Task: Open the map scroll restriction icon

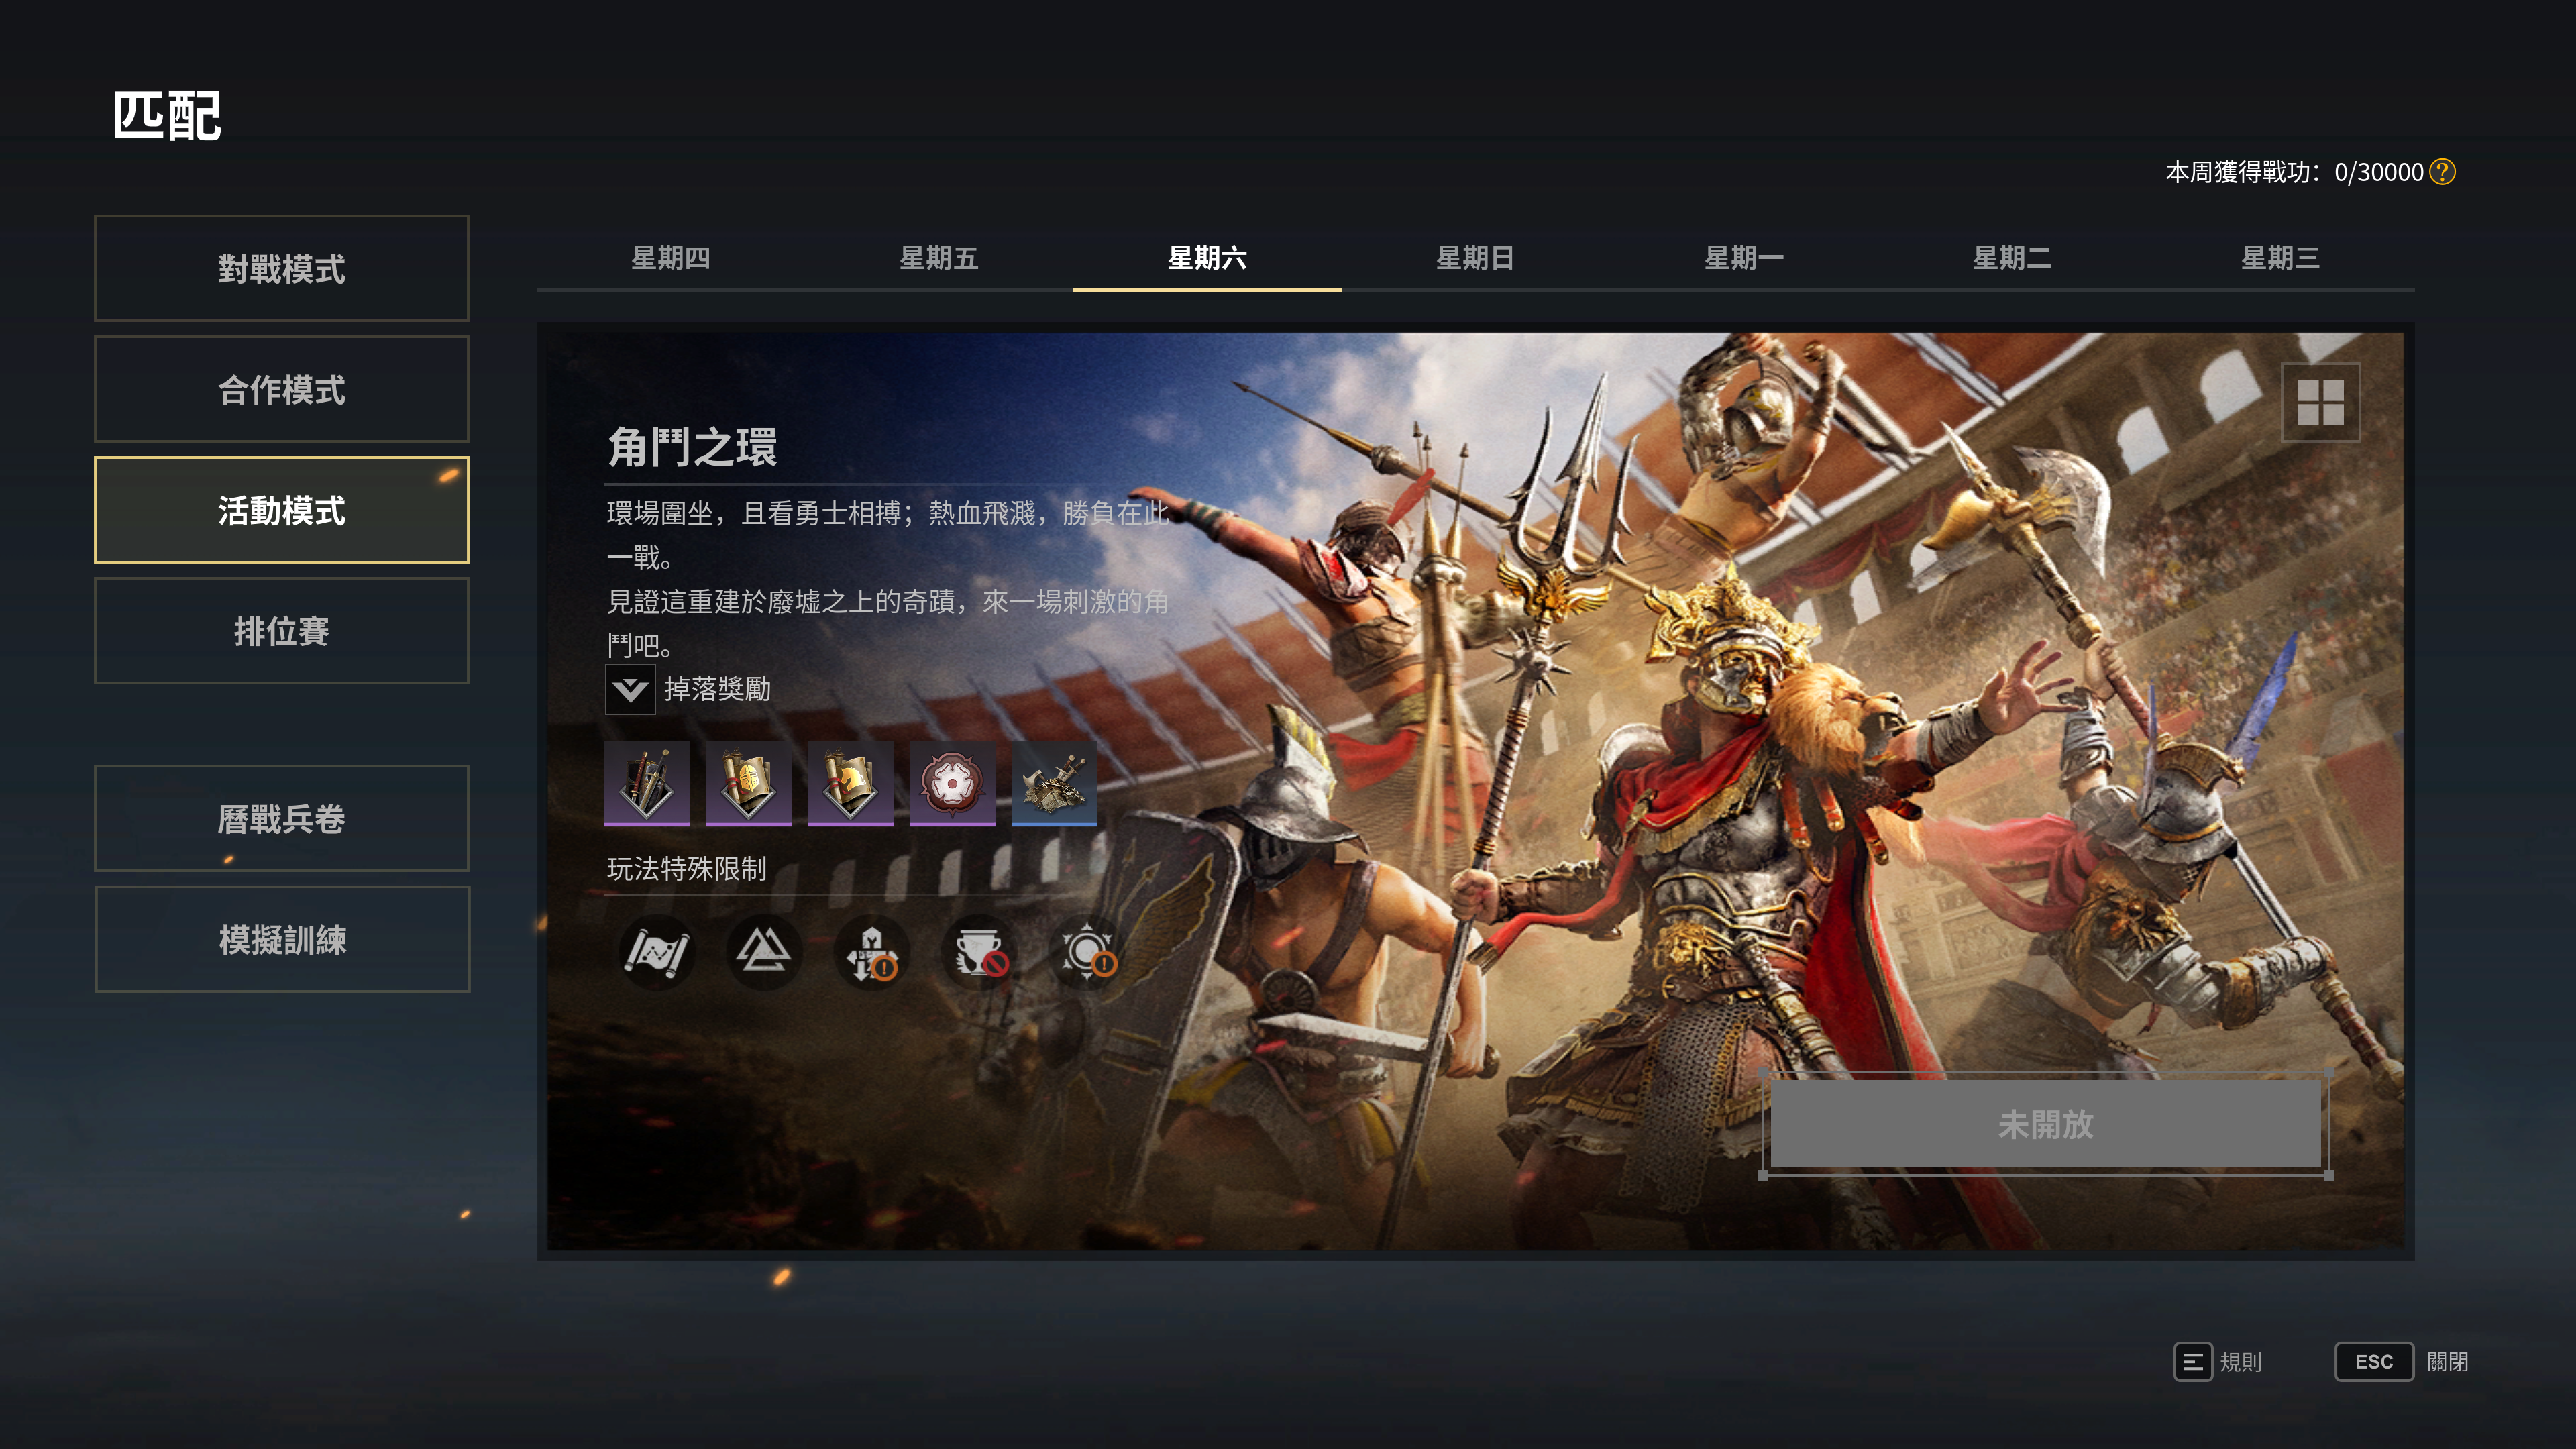Action: [x=656, y=952]
